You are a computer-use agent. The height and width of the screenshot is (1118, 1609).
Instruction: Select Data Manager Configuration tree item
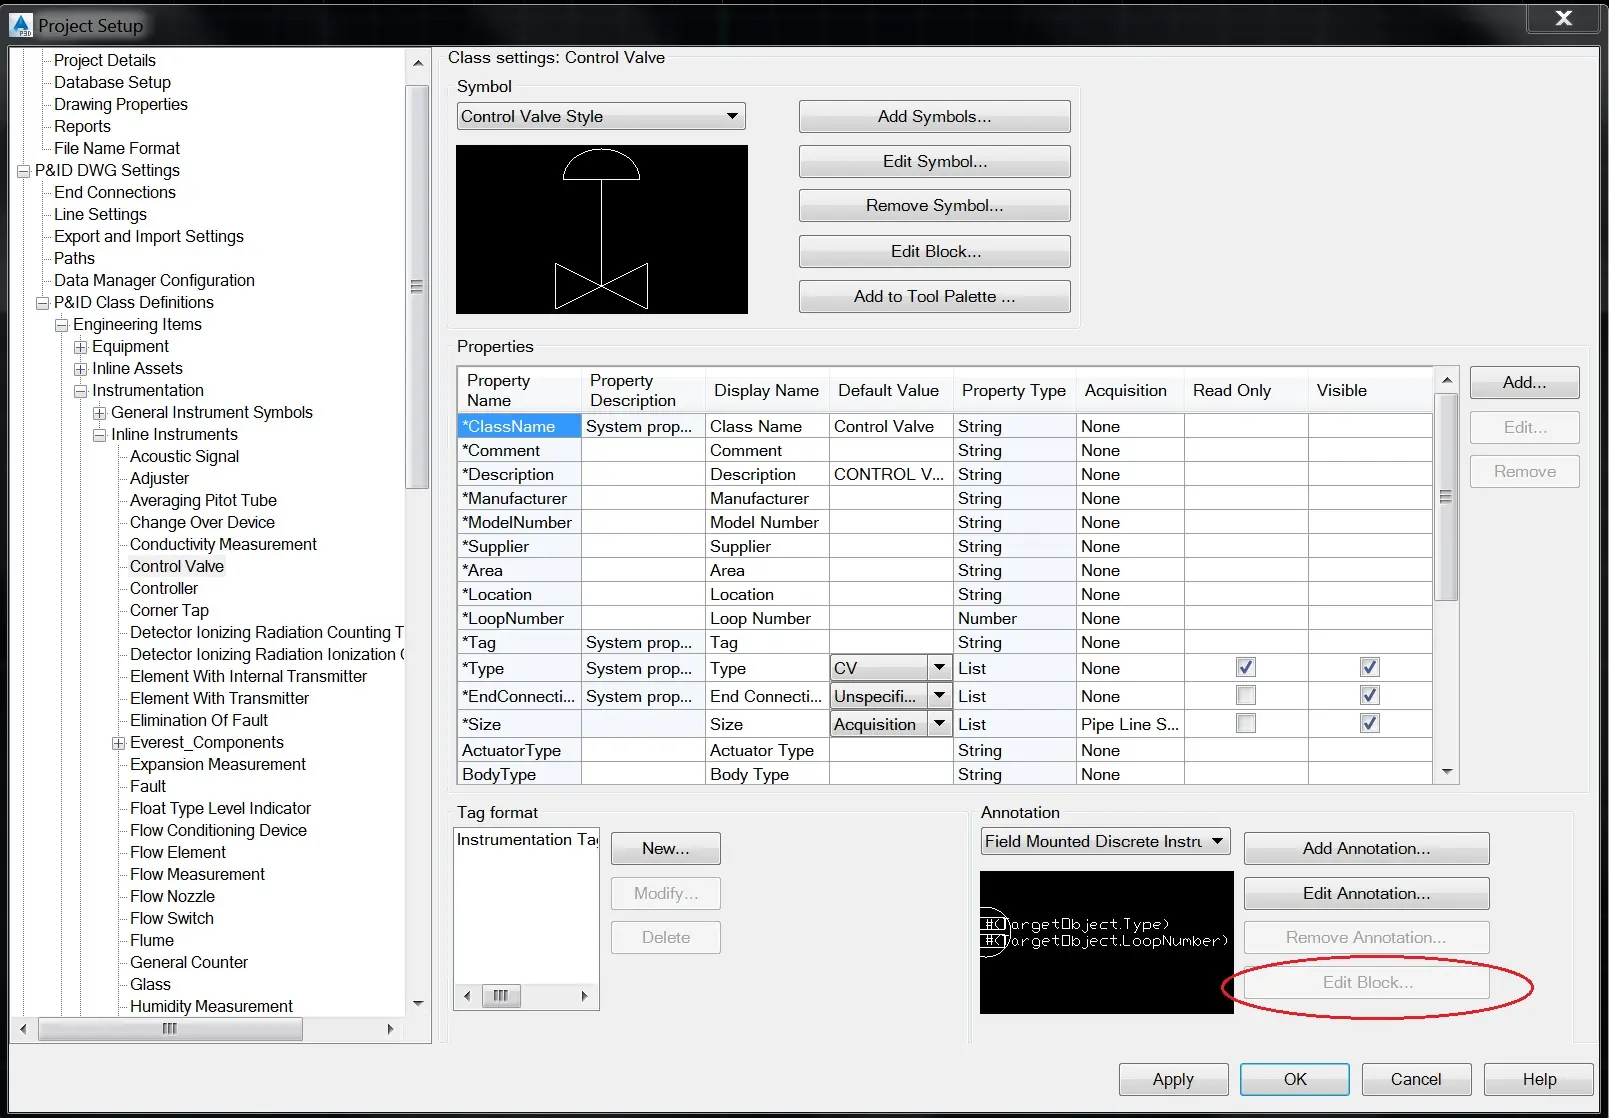click(x=154, y=280)
